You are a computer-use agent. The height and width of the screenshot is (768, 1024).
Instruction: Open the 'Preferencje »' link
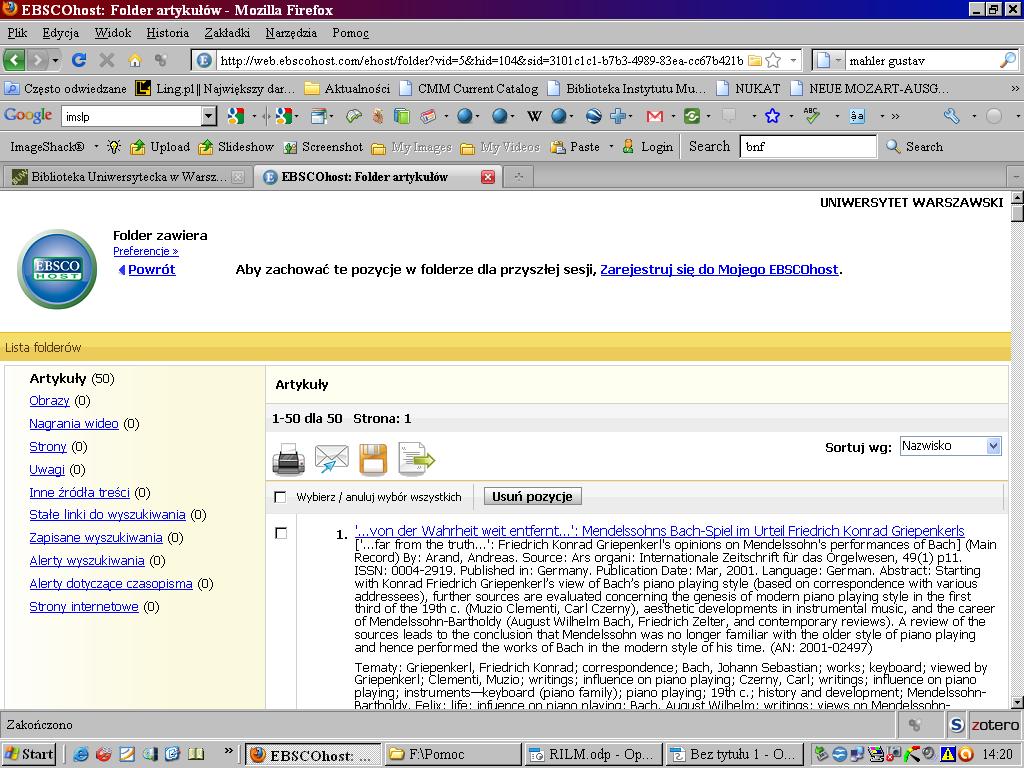coord(146,251)
